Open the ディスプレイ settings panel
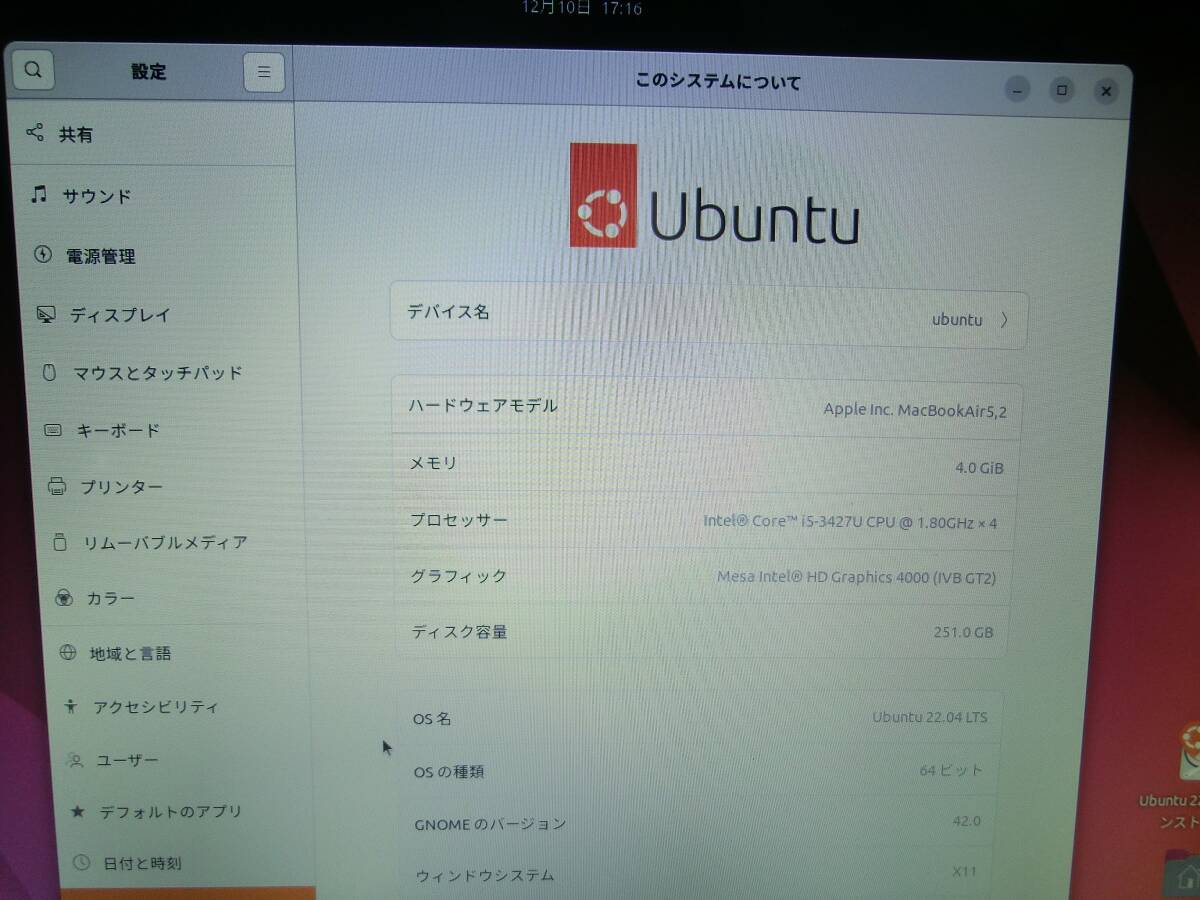This screenshot has width=1200, height=900. pyautogui.click(x=162, y=315)
